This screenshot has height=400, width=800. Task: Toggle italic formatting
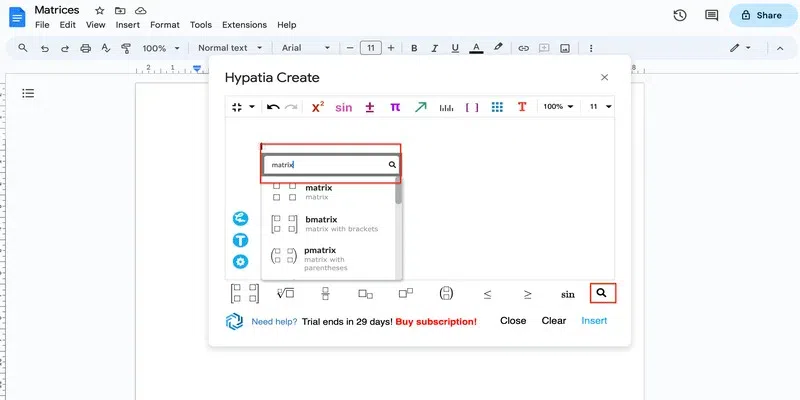(435, 48)
